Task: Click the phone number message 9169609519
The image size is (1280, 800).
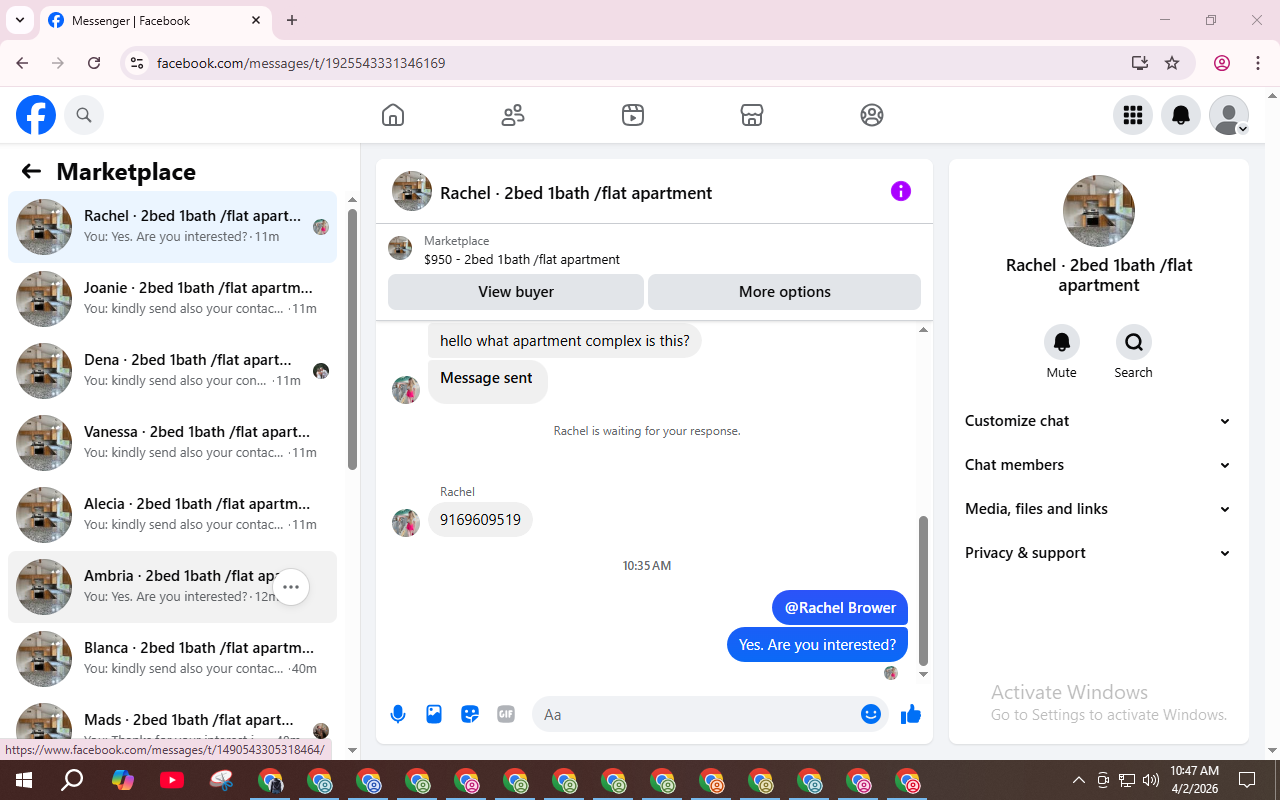Action: (x=480, y=520)
